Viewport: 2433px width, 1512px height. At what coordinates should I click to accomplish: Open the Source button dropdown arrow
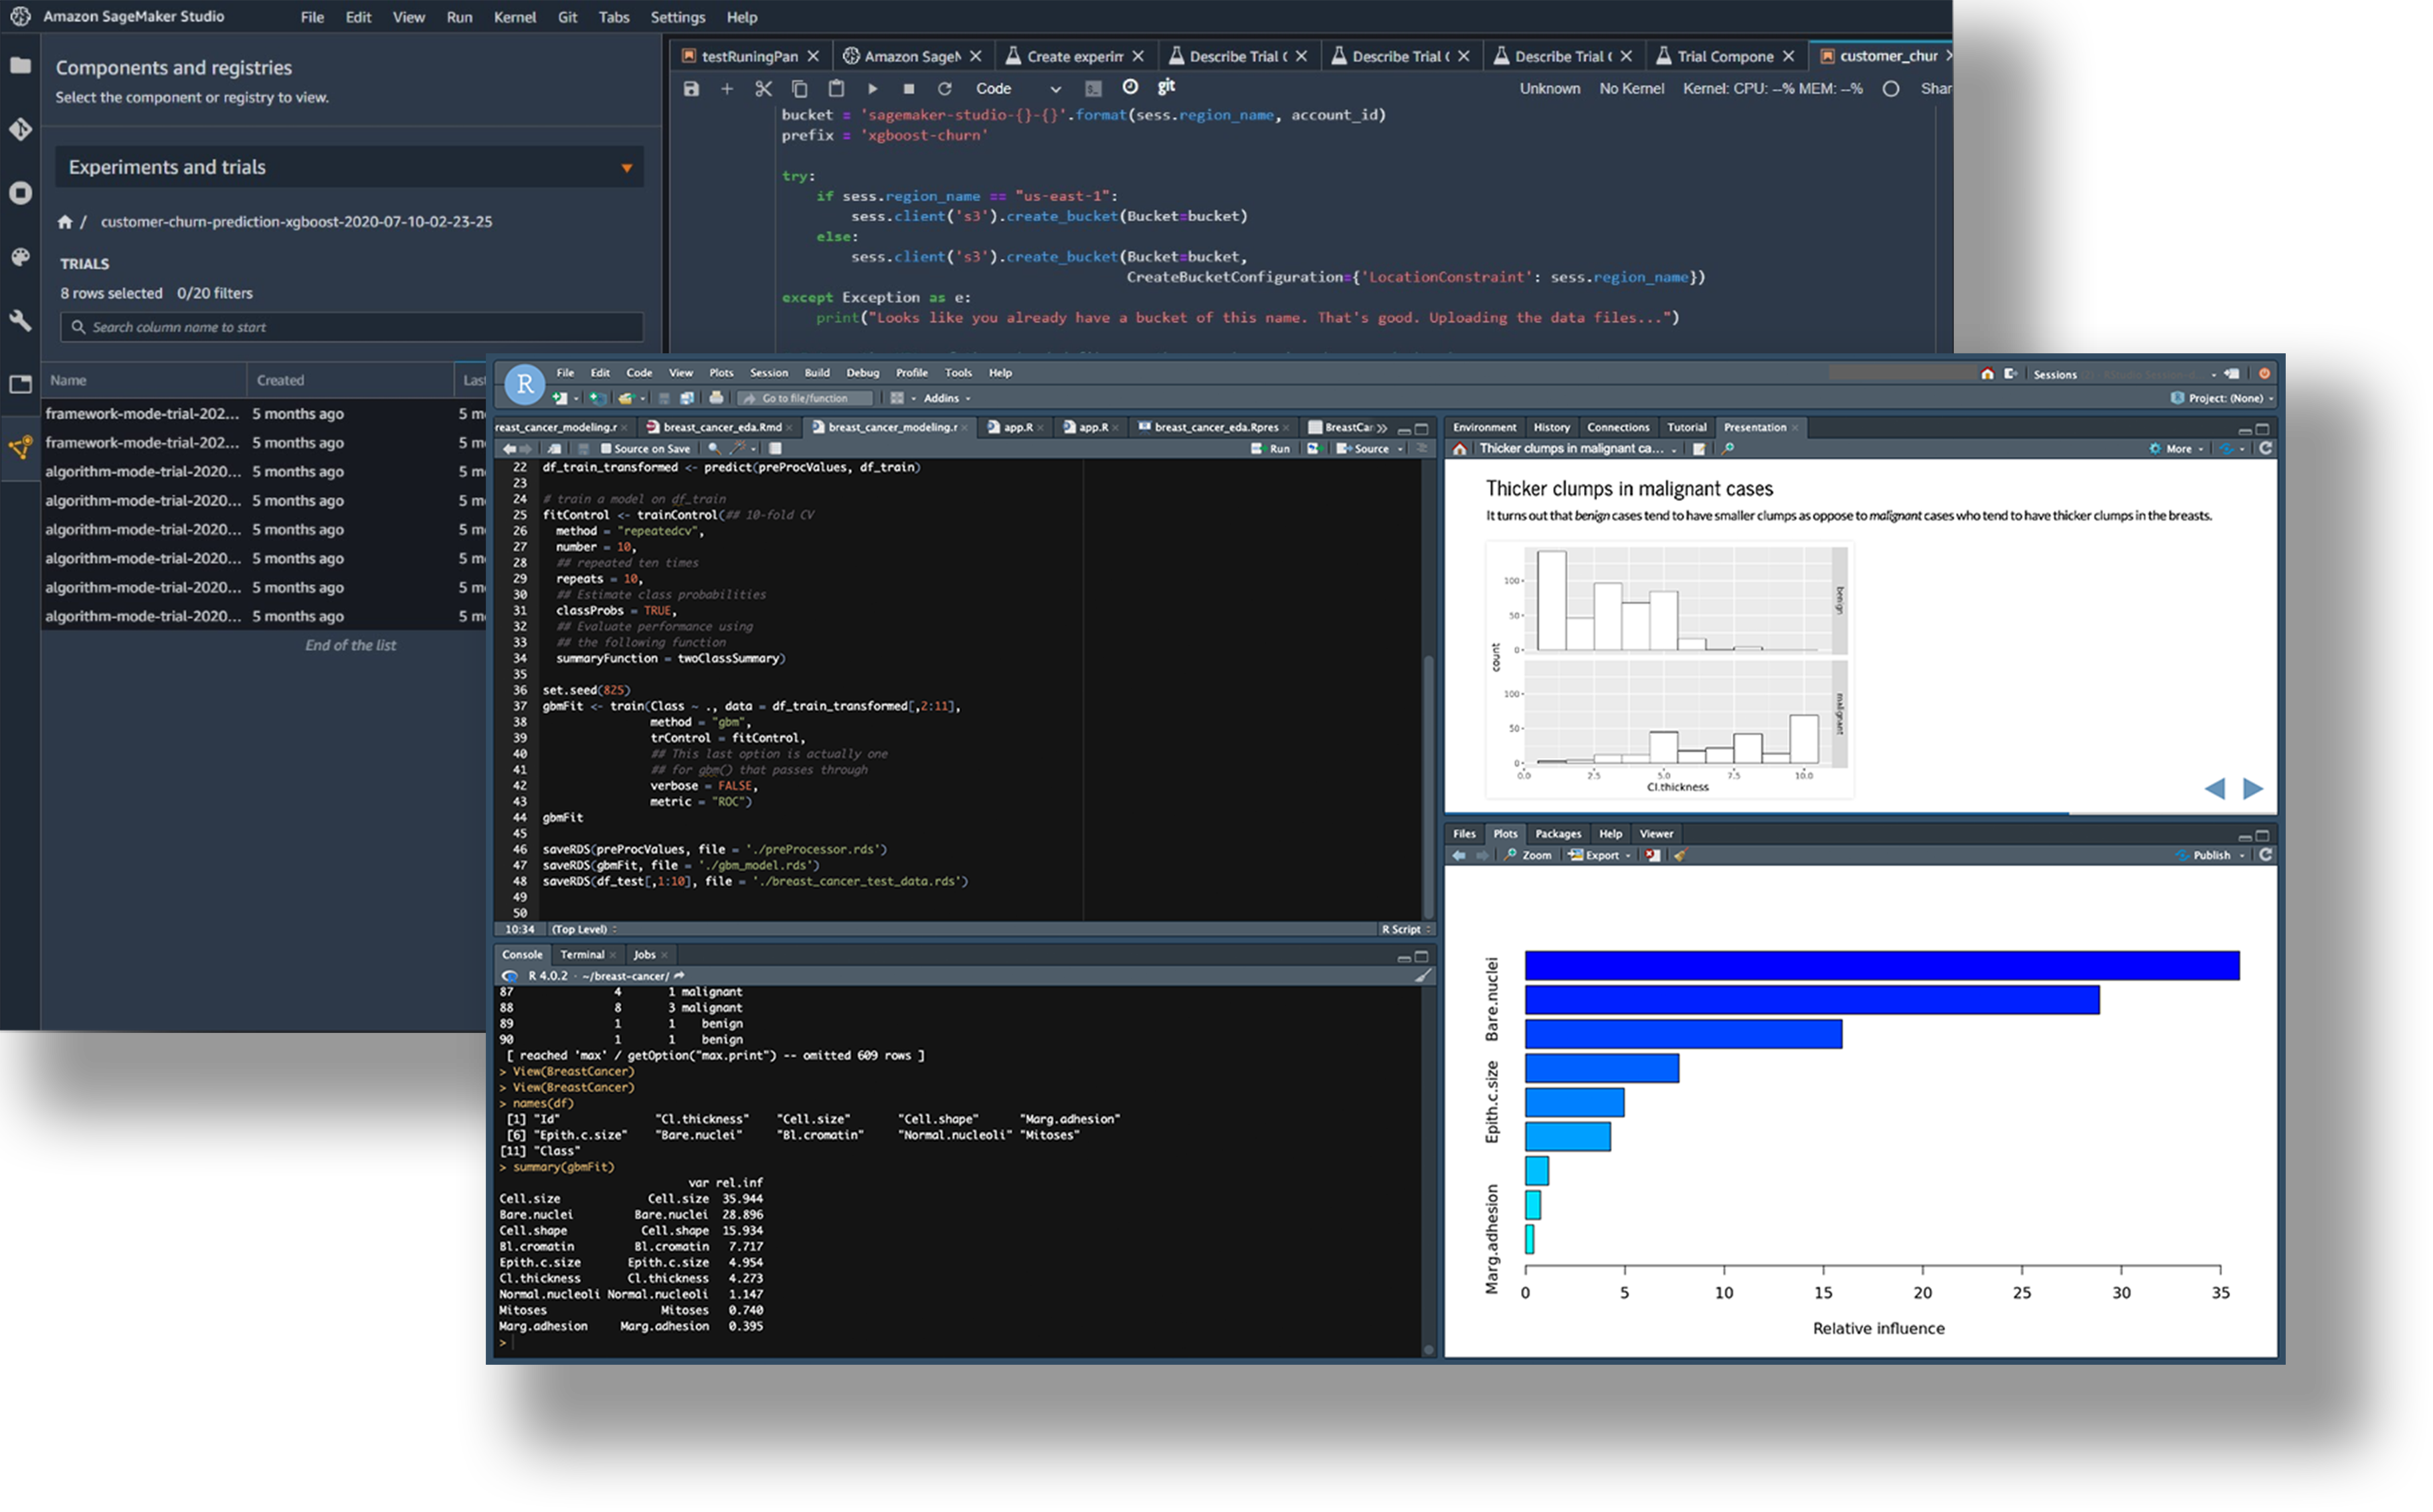pyautogui.click(x=1400, y=449)
